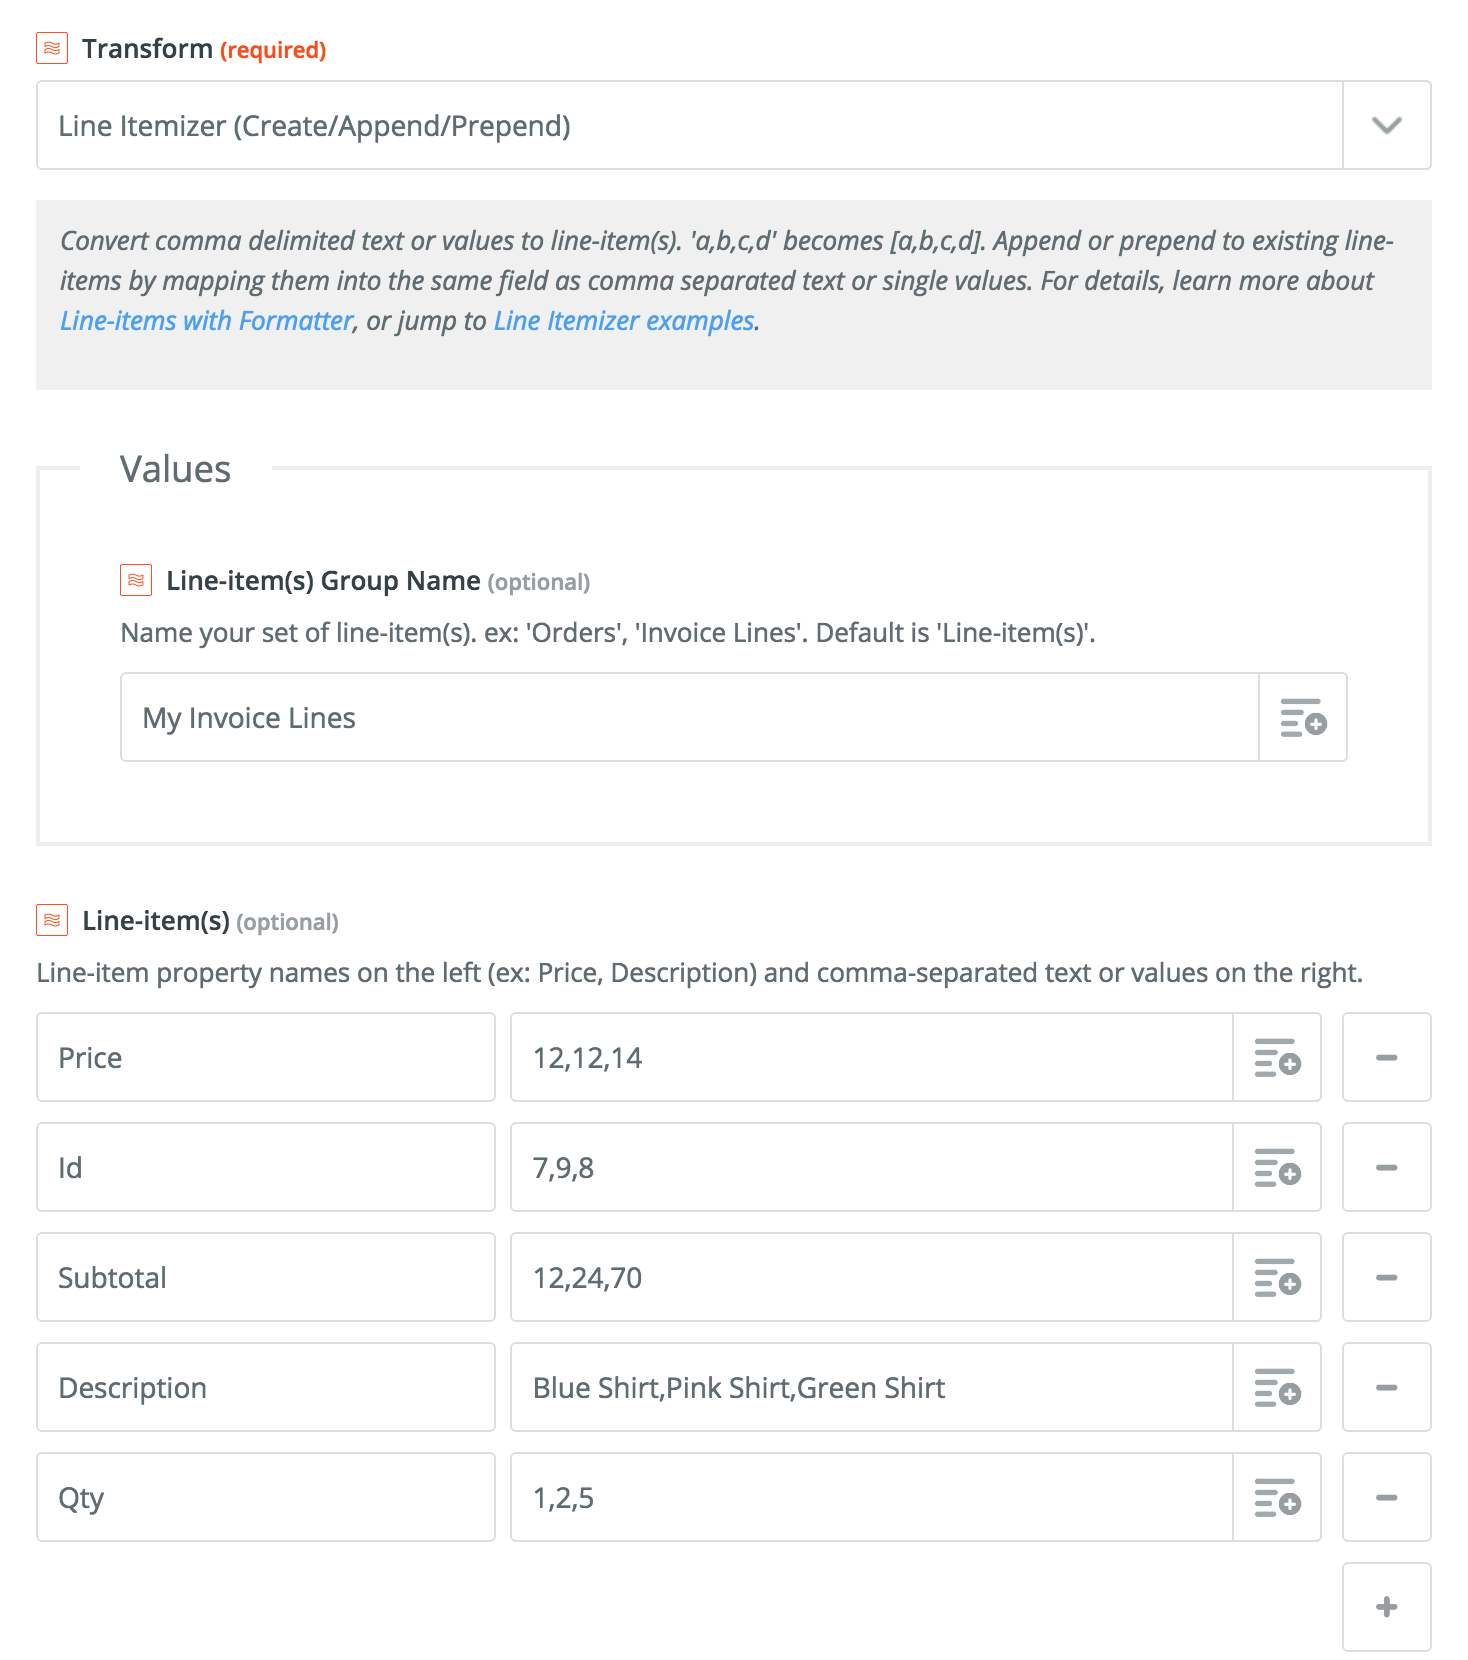
Task: Jump to Line Itemizer examples link
Action: pos(624,321)
